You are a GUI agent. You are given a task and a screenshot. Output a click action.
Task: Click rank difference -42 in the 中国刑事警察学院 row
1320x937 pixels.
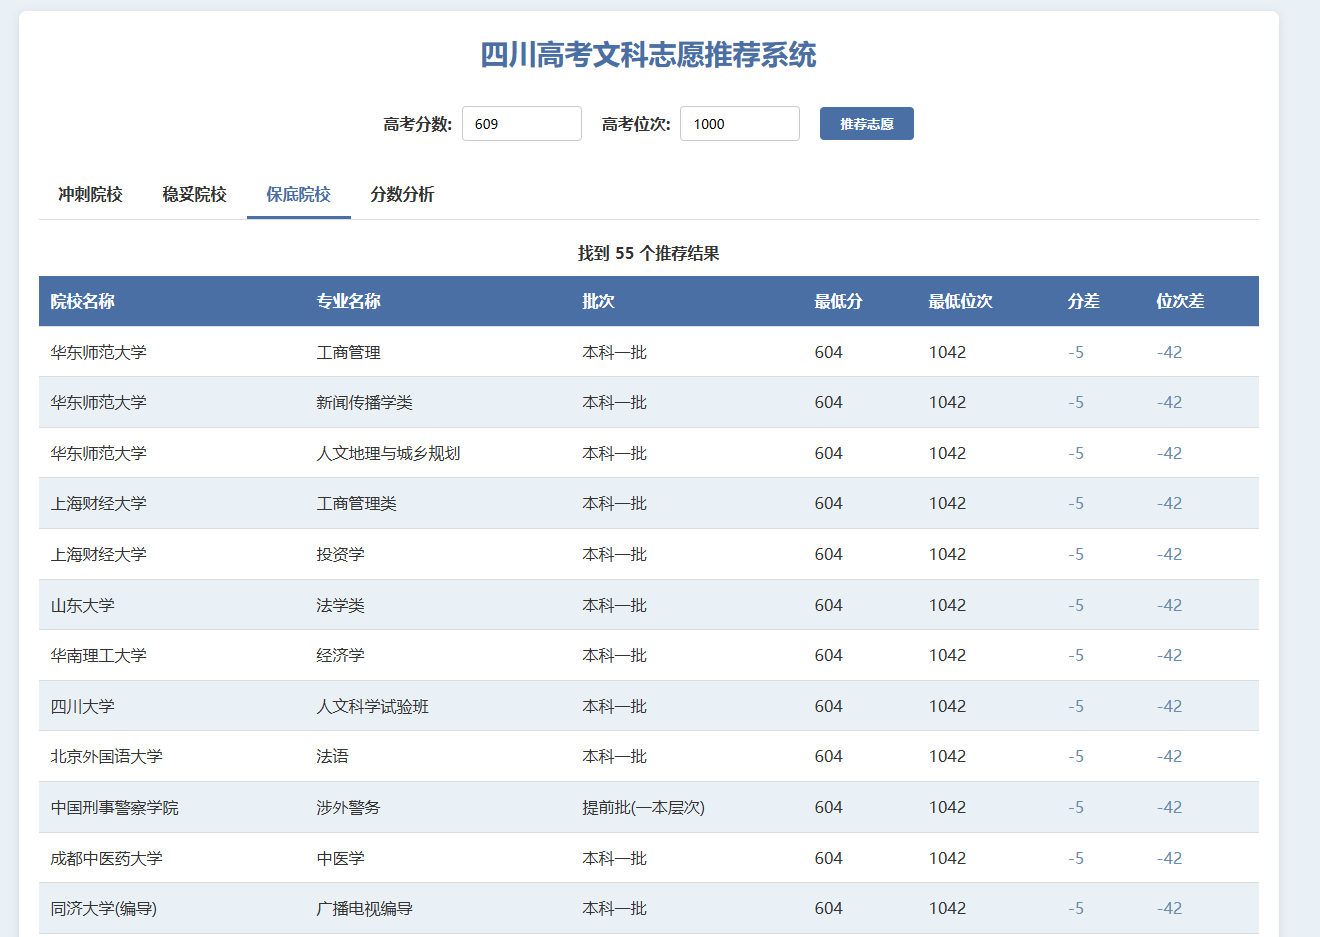click(1170, 807)
